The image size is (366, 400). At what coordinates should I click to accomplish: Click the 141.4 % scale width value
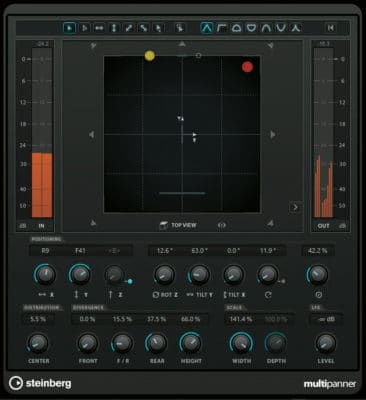click(x=241, y=319)
